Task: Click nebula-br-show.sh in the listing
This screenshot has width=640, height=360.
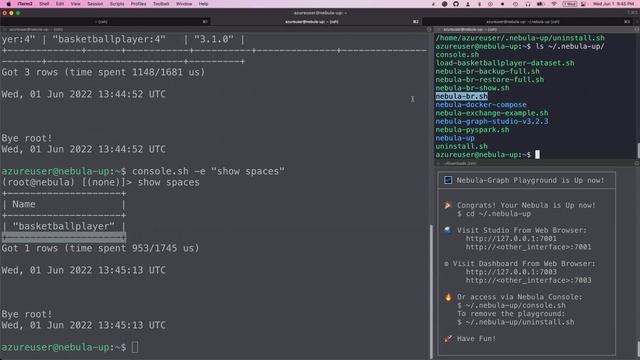Action: point(472,88)
